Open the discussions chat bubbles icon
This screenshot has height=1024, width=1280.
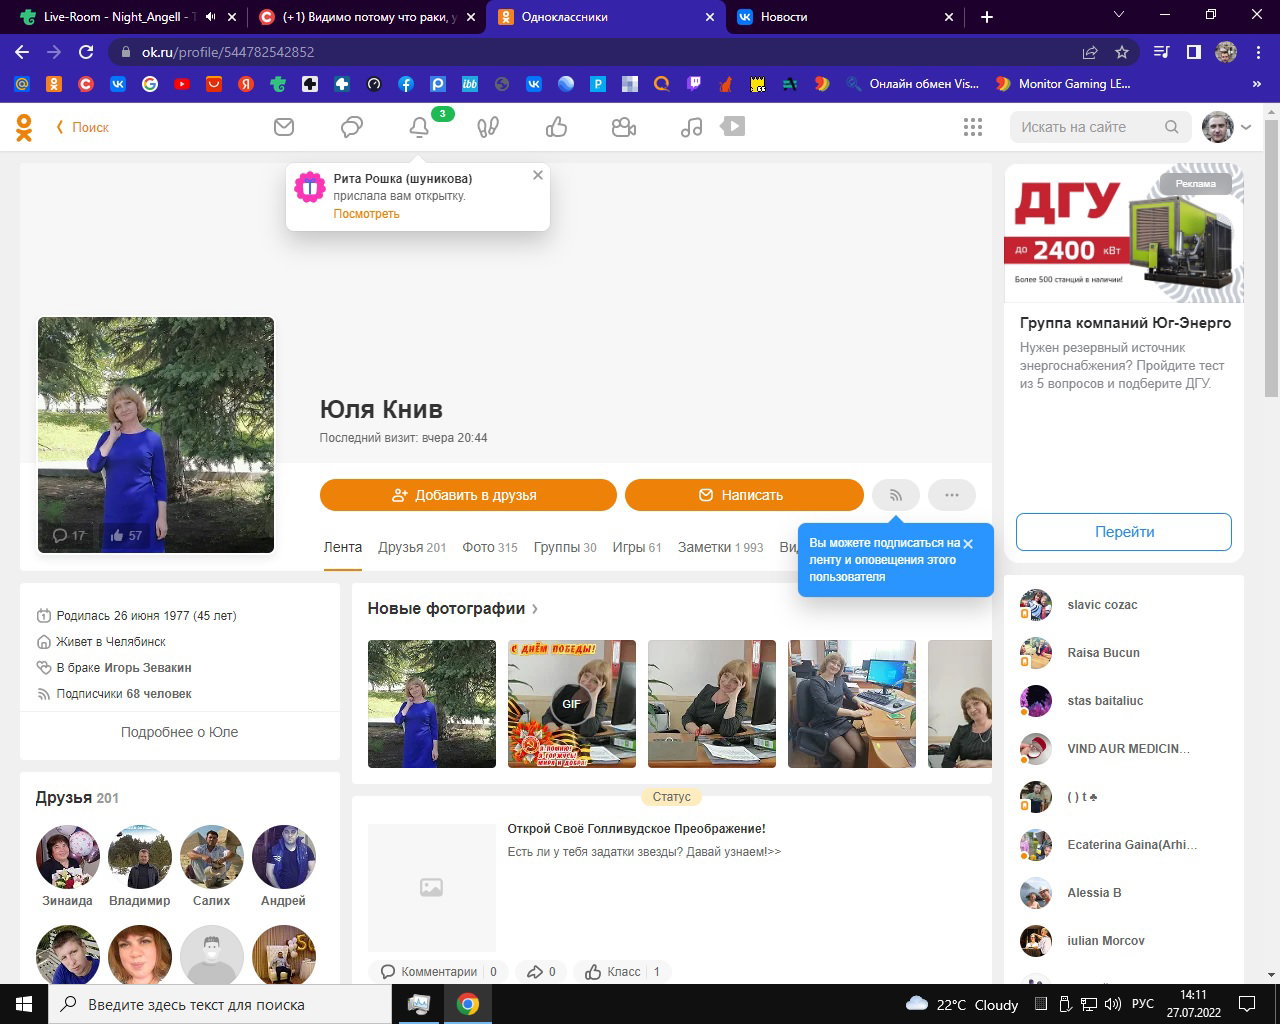point(351,127)
